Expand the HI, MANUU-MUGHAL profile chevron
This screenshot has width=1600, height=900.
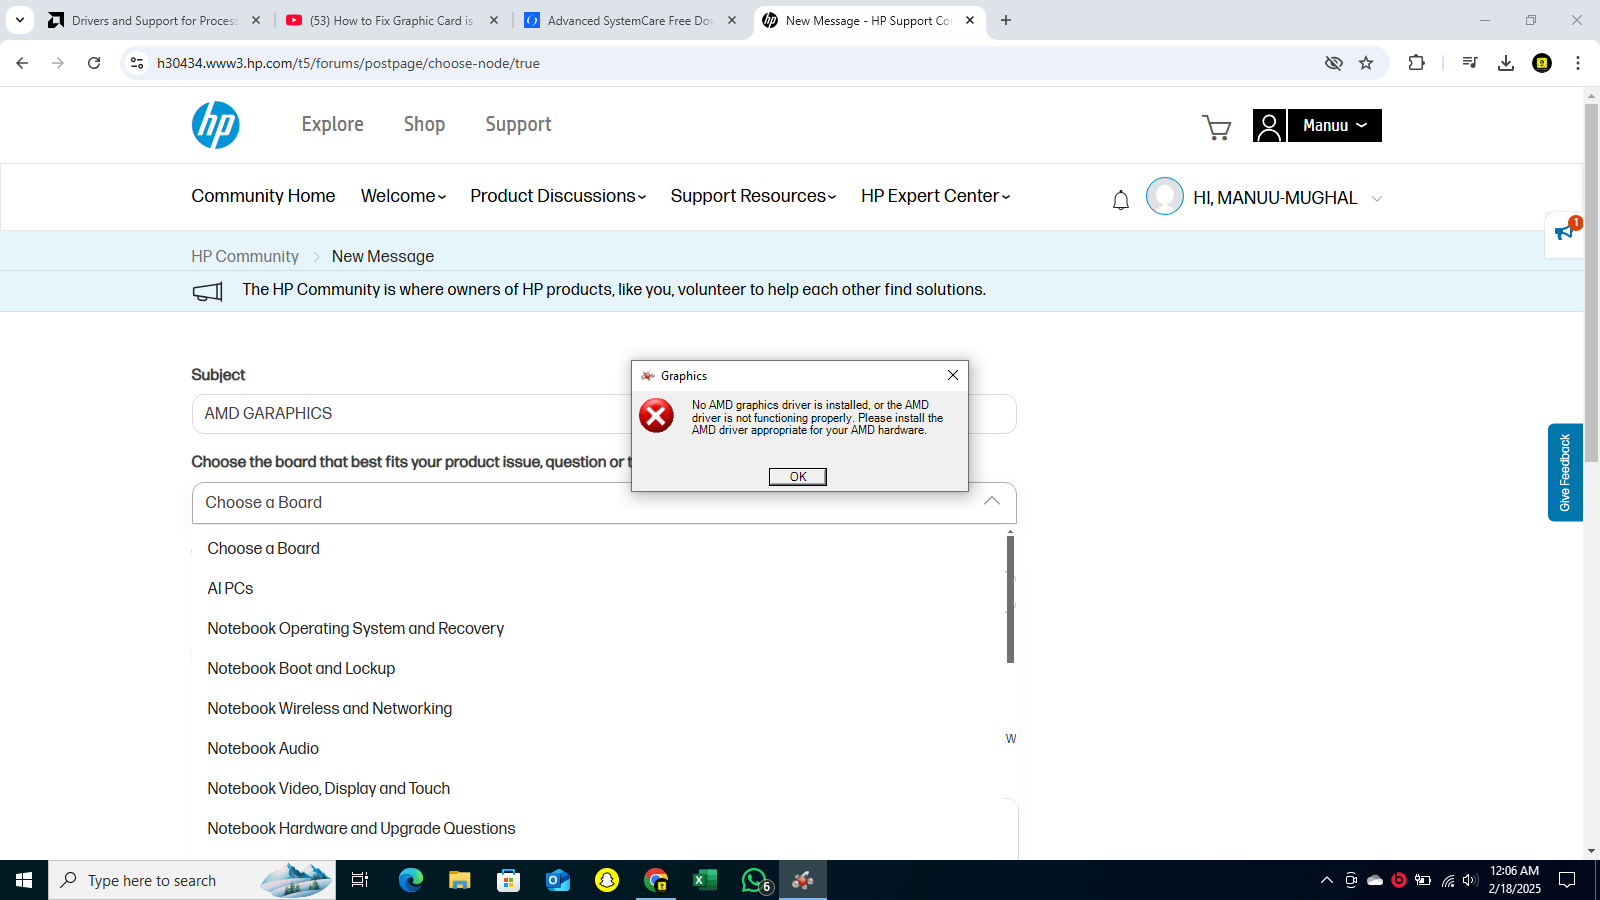click(x=1377, y=198)
